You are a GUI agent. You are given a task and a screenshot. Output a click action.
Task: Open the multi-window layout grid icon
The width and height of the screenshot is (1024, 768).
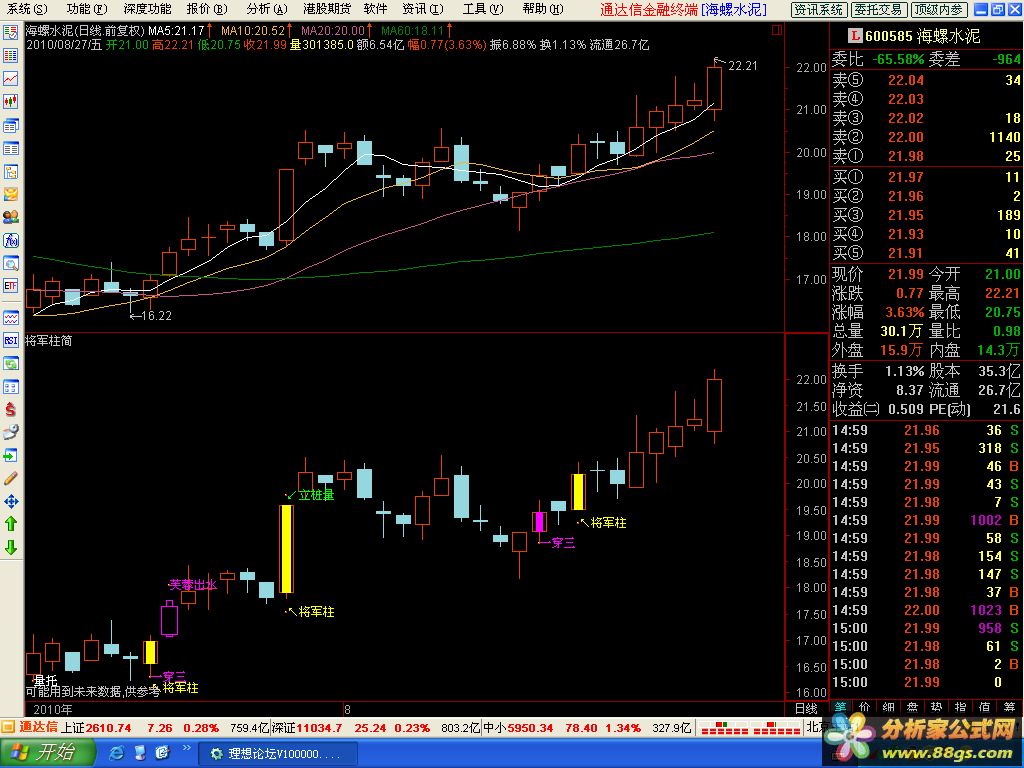tap(10, 387)
